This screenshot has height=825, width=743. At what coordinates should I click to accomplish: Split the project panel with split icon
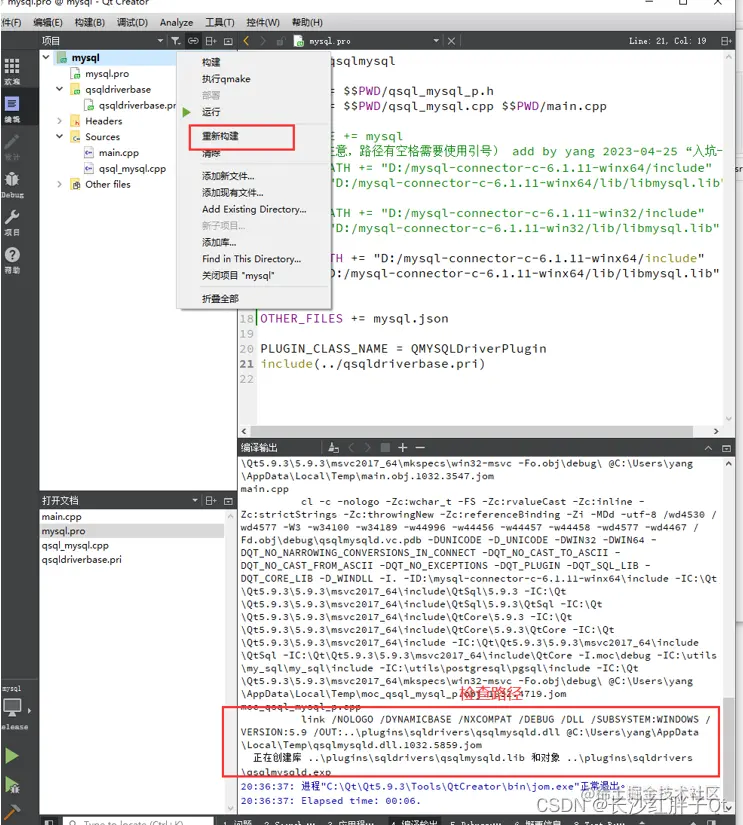[x=211, y=41]
